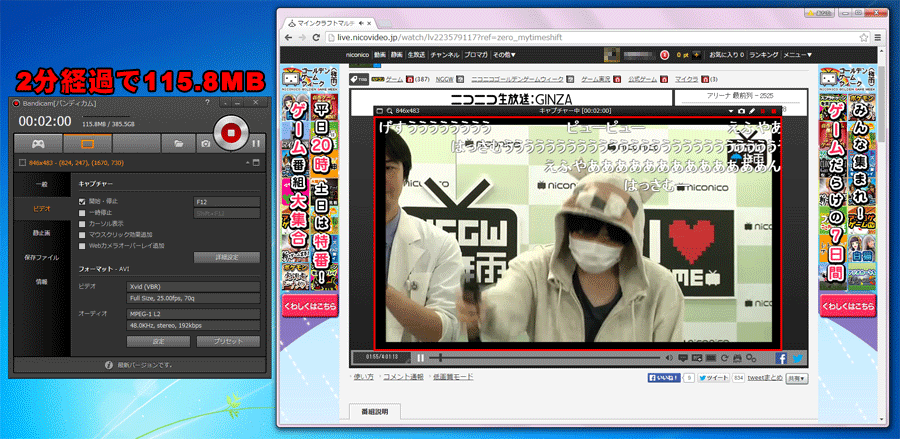Click magnifier icon on capture overlay bar
Viewport: 900px width, 439px height.
(x=389, y=111)
